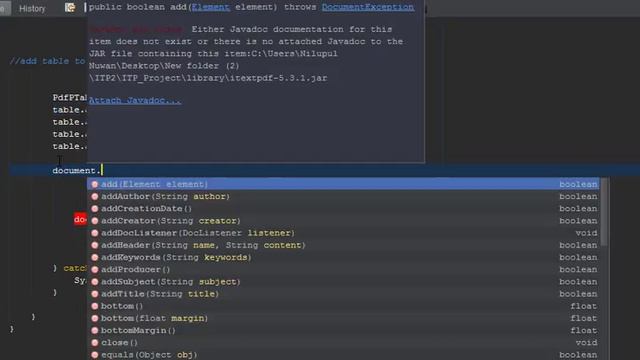Screen dimensions: 640x360
Task: Click the completion list scrollbar thumb
Action: [x=604, y=213]
